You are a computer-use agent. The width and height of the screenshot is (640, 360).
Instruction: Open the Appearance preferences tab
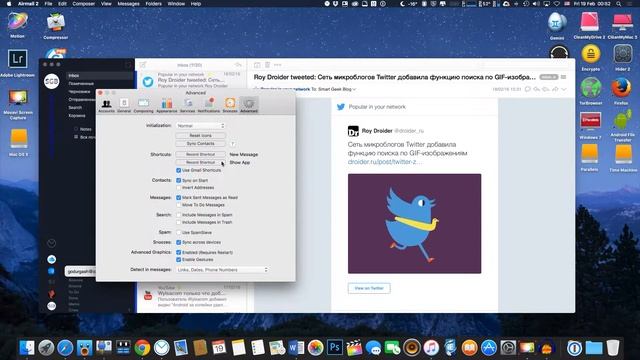pos(167,105)
